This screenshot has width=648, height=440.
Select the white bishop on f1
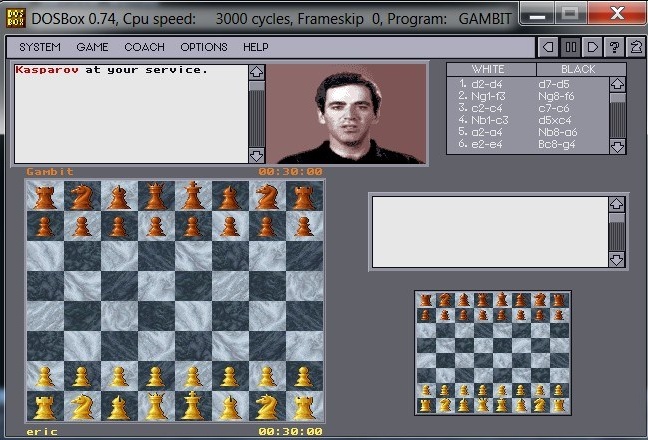[230, 406]
